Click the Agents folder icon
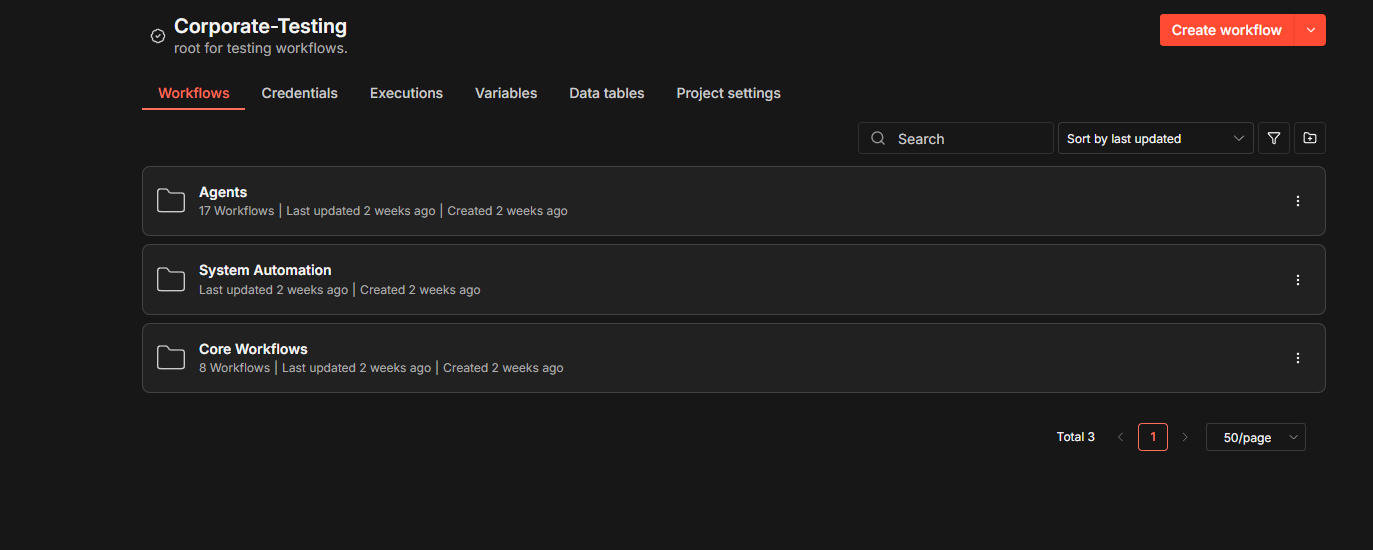This screenshot has width=1373, height=550. [171, 201]
